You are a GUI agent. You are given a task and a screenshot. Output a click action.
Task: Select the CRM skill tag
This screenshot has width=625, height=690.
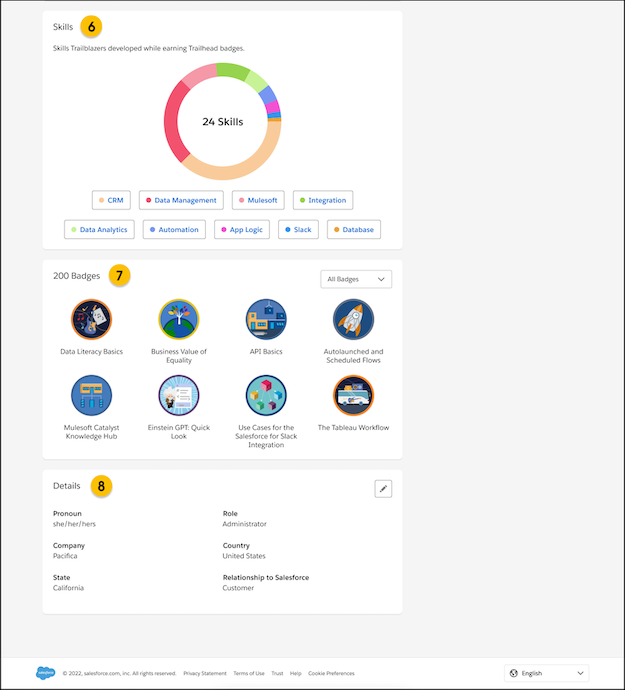coord(111,200)
